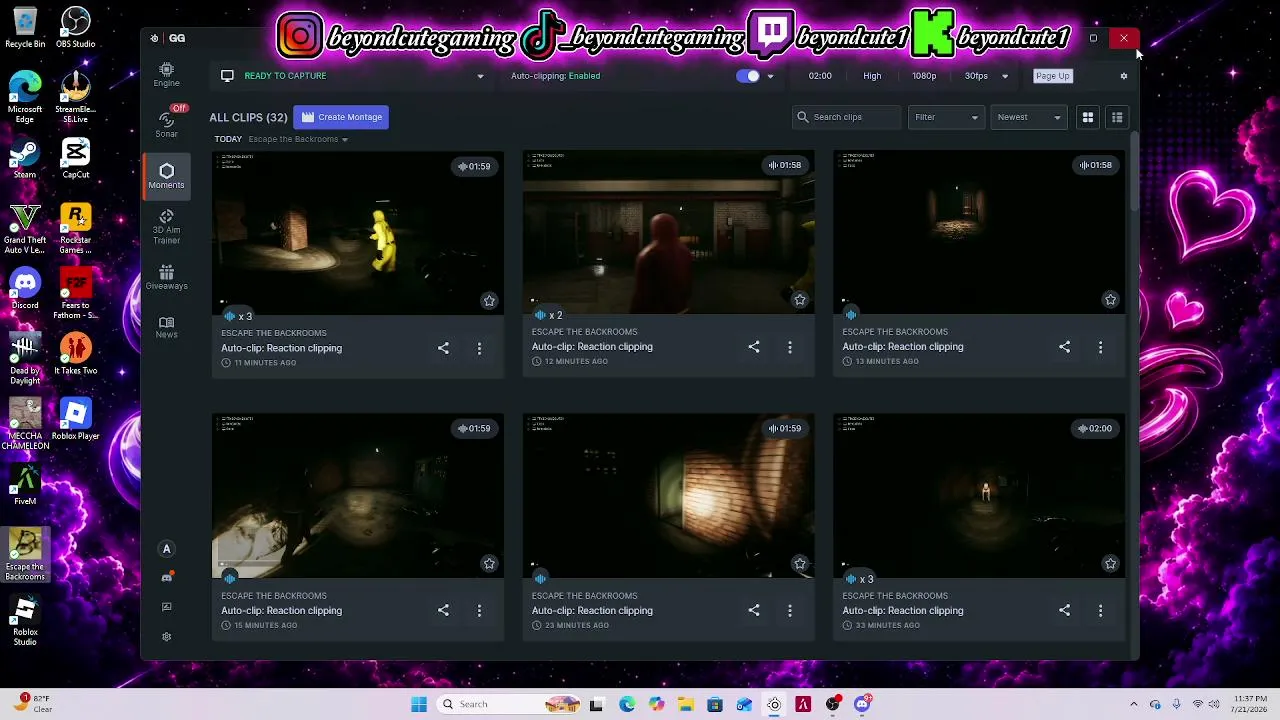Go to Giveaways in the sidebar
Screen dimensions: 1280x720
(166, 278)
